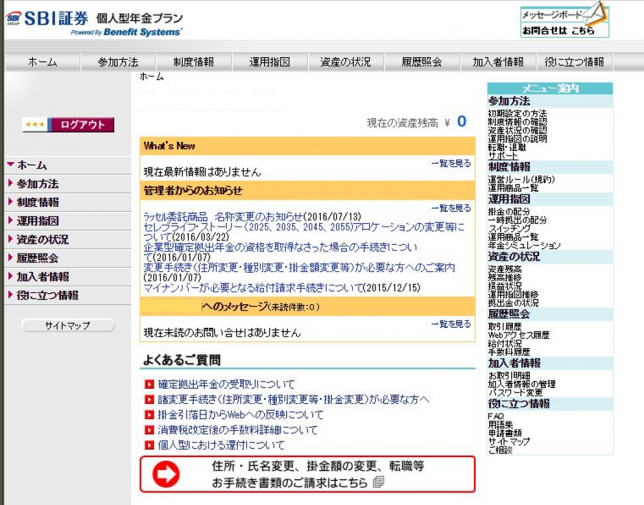
Task: Open the サイトマップ button
Action: point(68,326)
